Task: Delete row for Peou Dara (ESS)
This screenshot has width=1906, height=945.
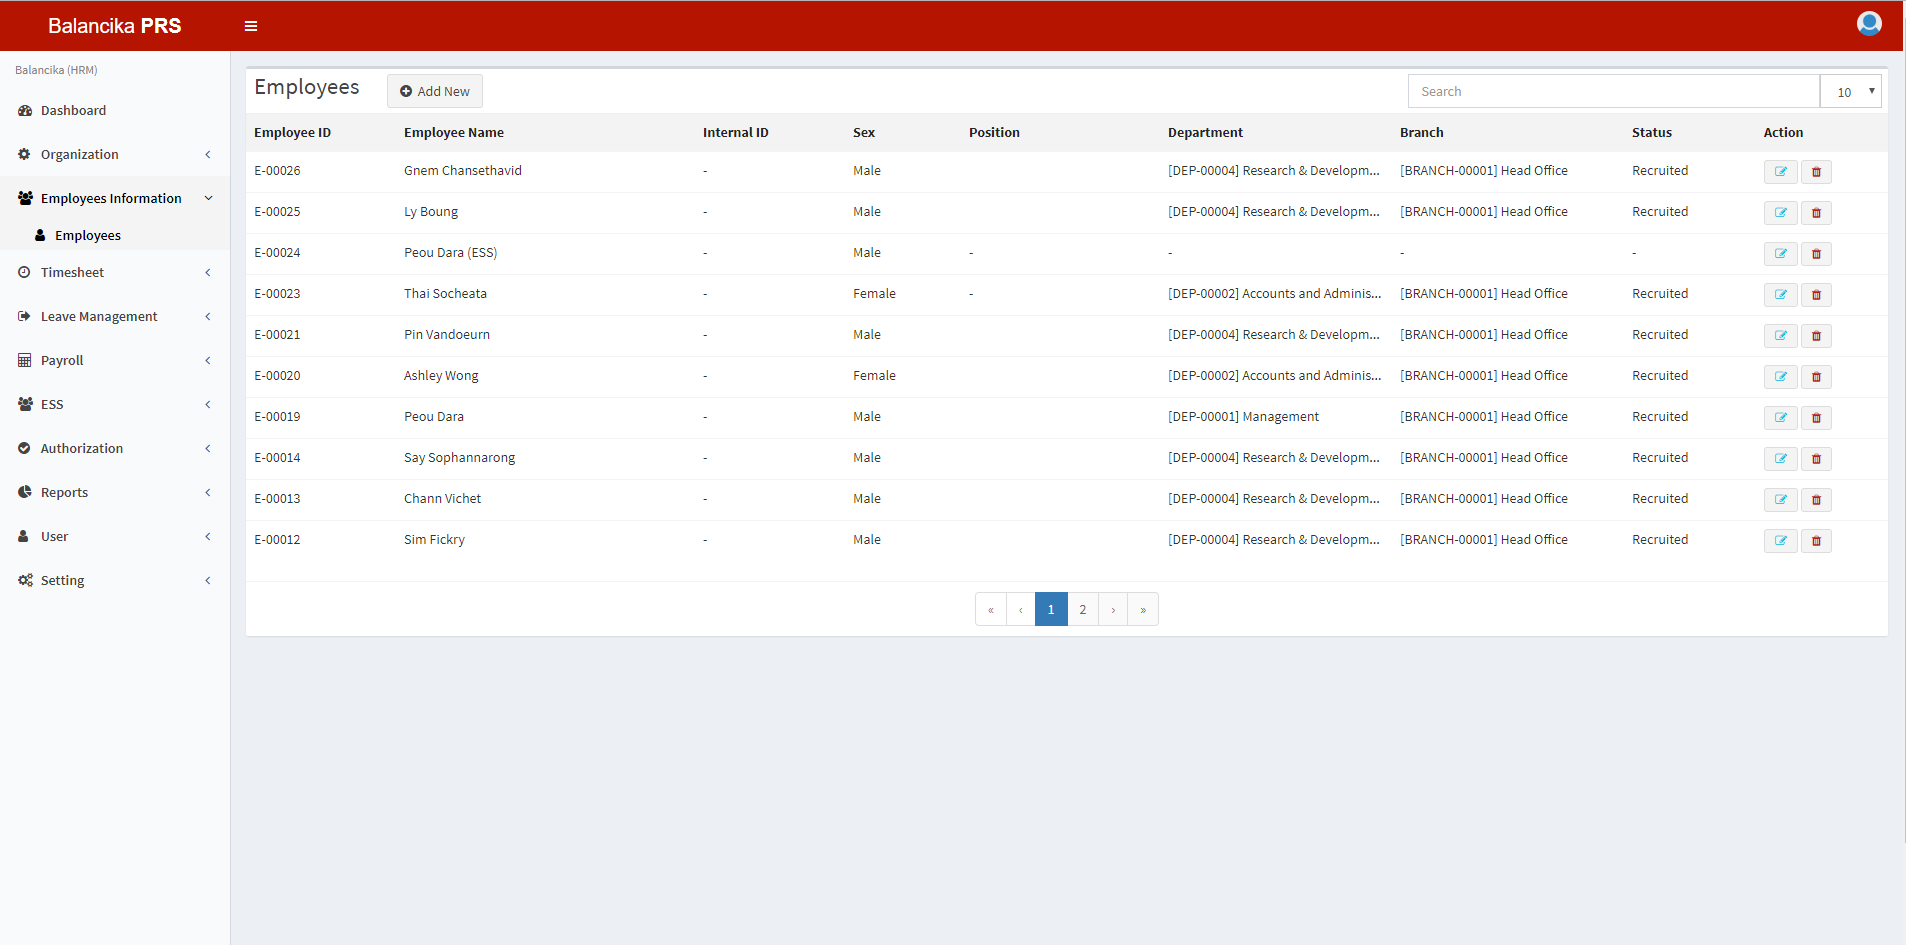Action: click(x=1816, y=254)
